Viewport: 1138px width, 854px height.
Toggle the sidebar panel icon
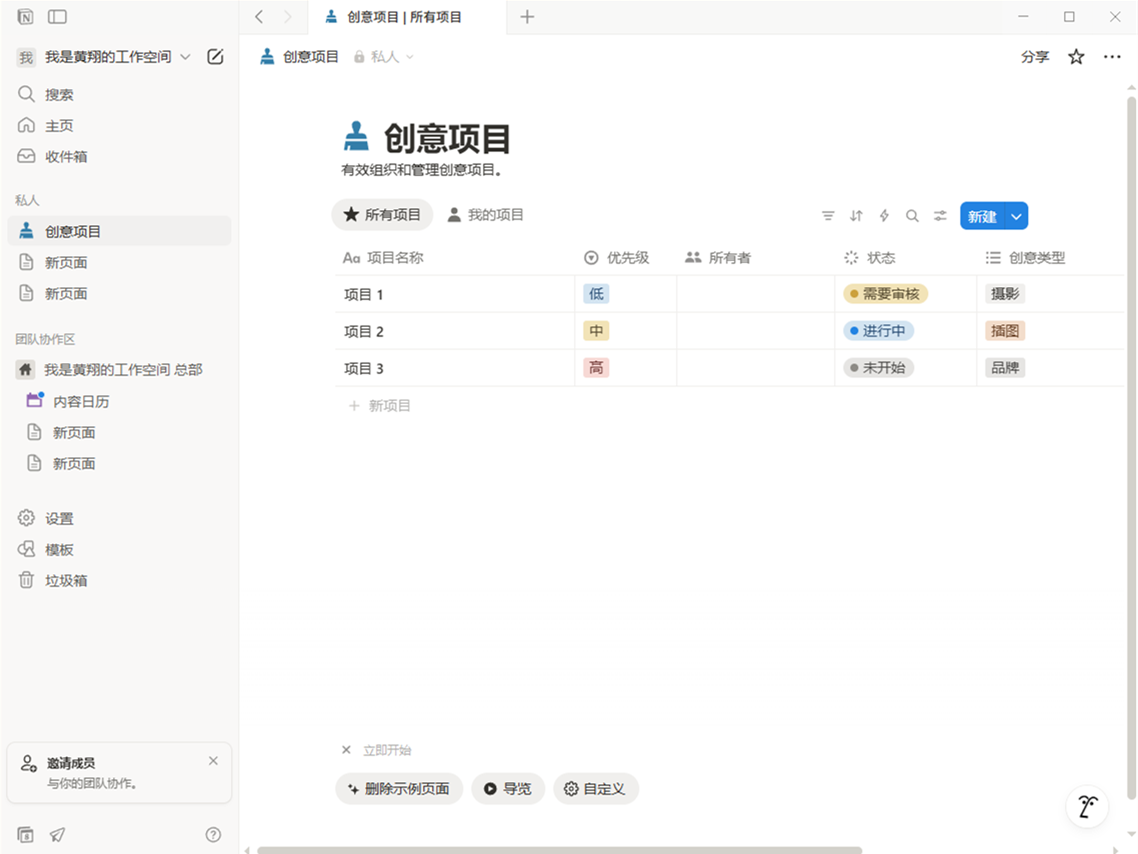click(57, 17)
